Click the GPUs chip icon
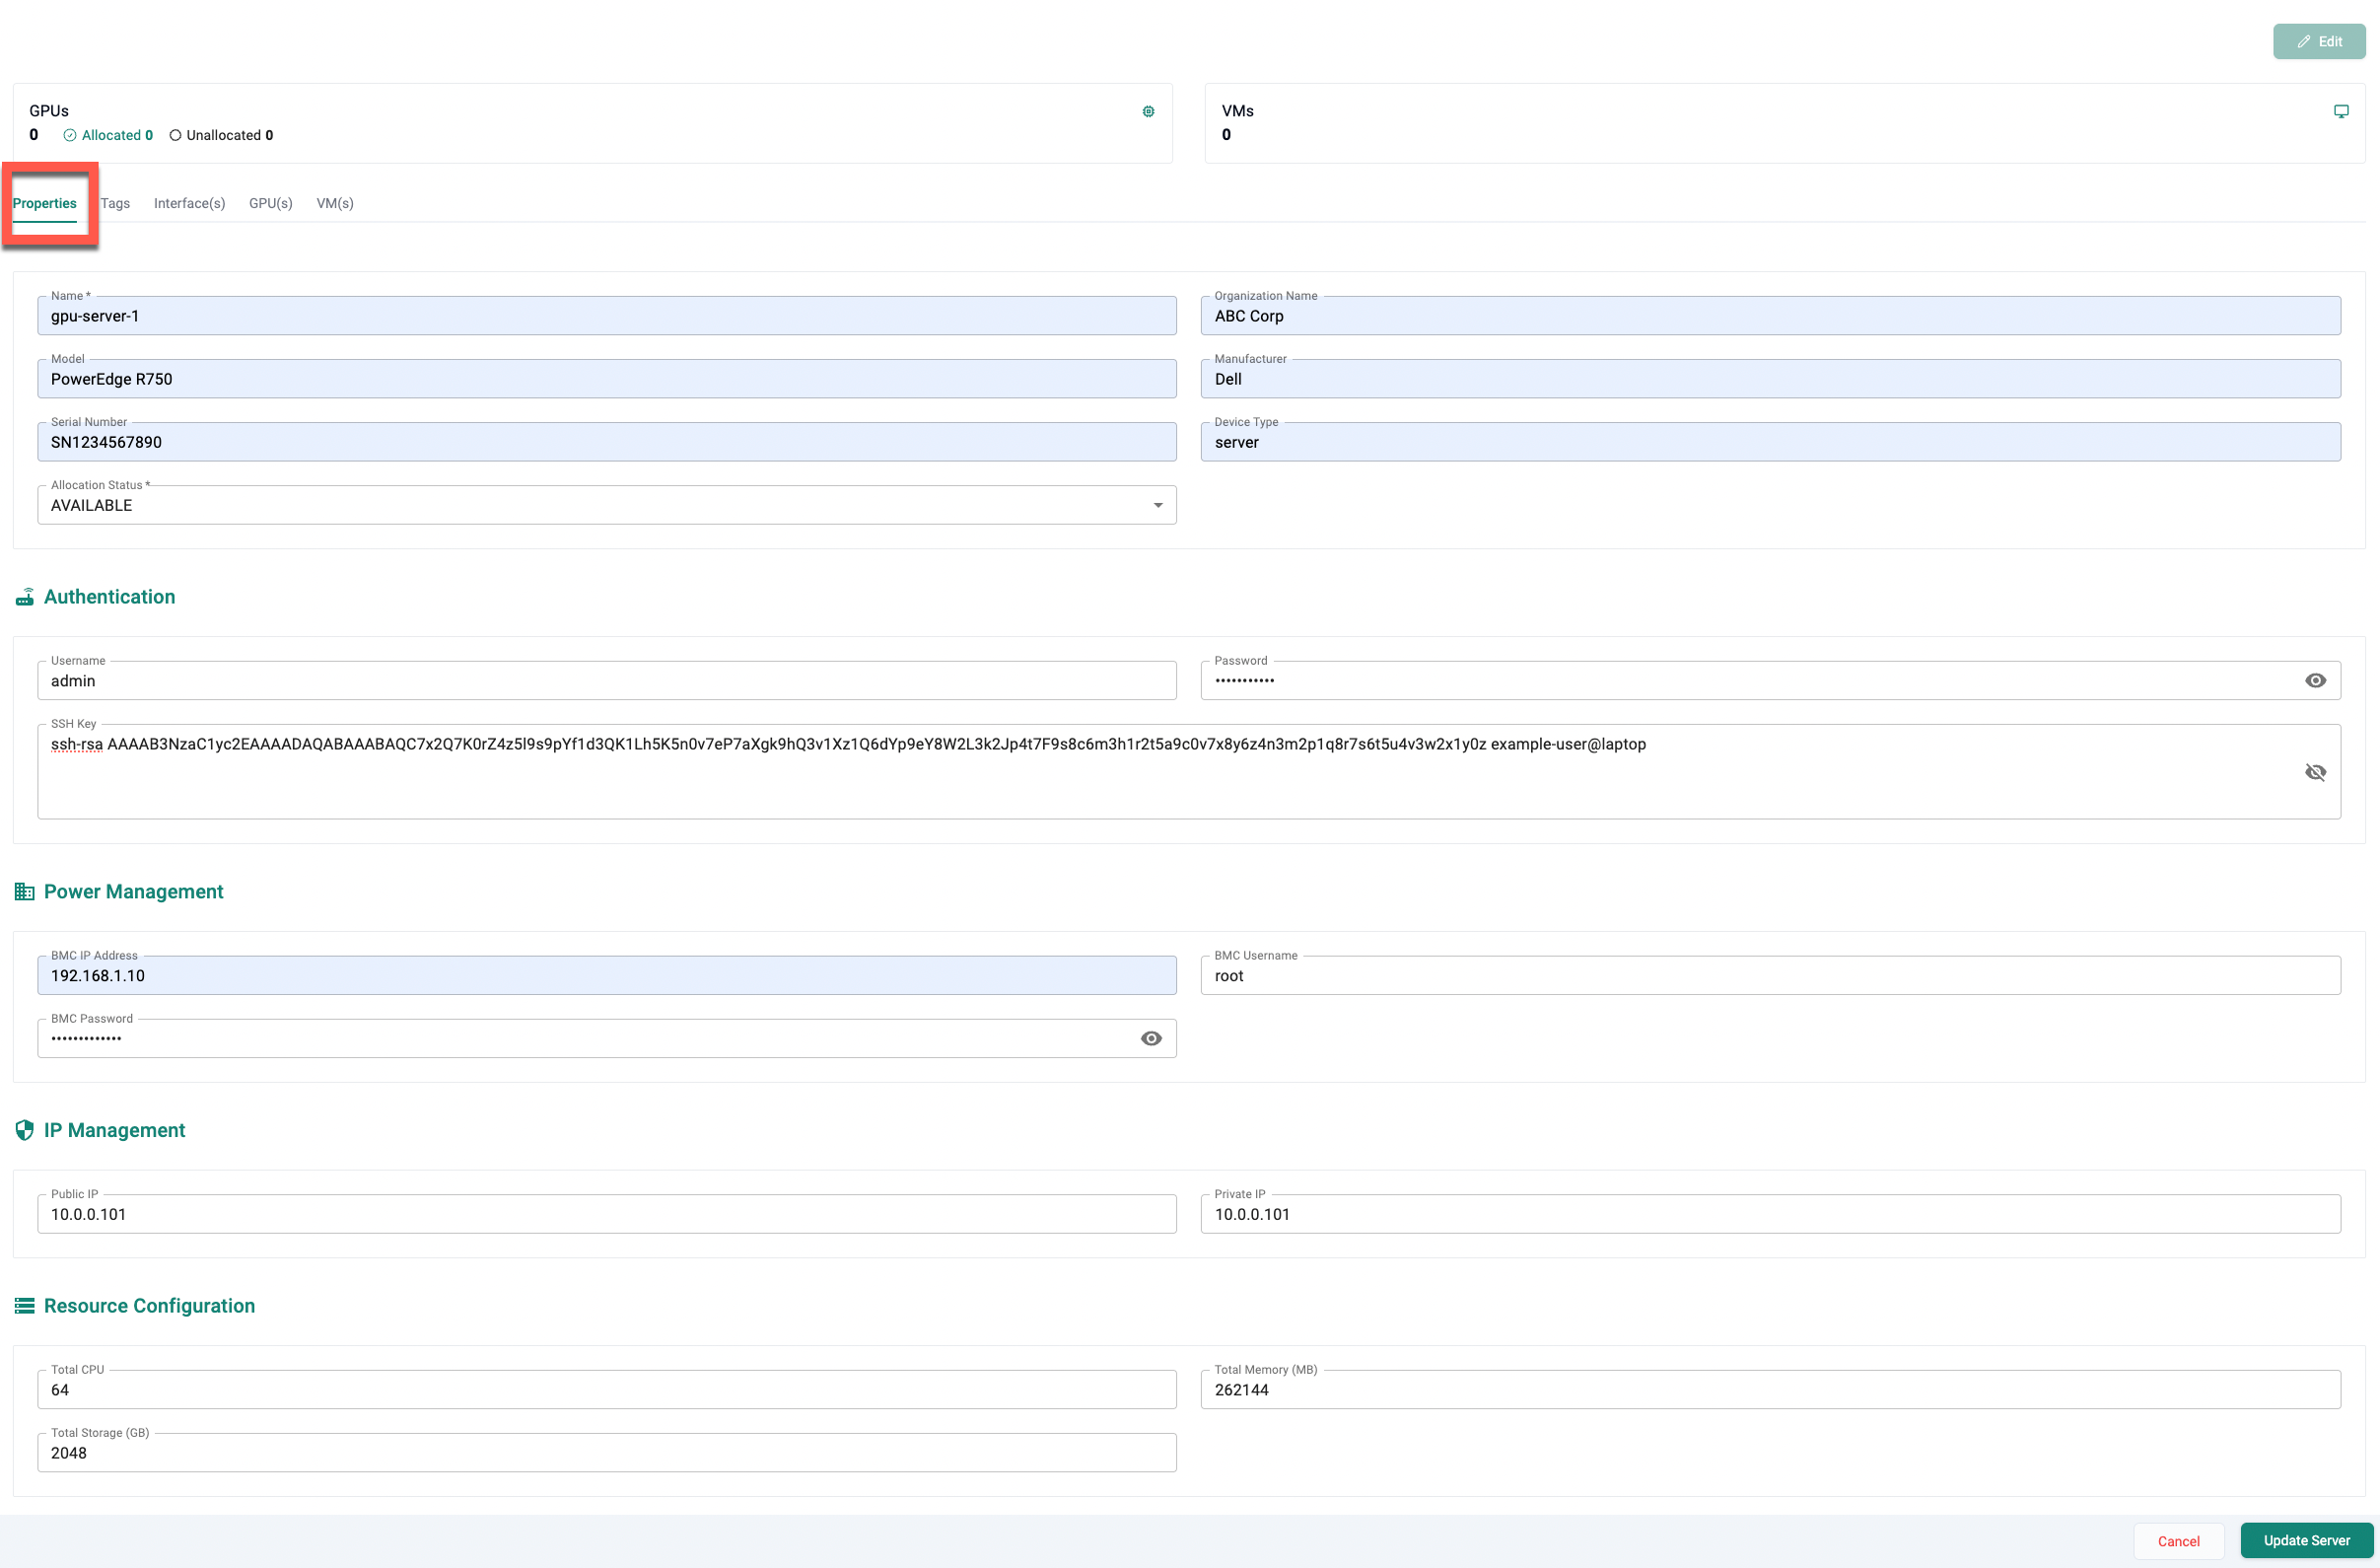The image size is (2380, 1568). (x=1148, y=111)
